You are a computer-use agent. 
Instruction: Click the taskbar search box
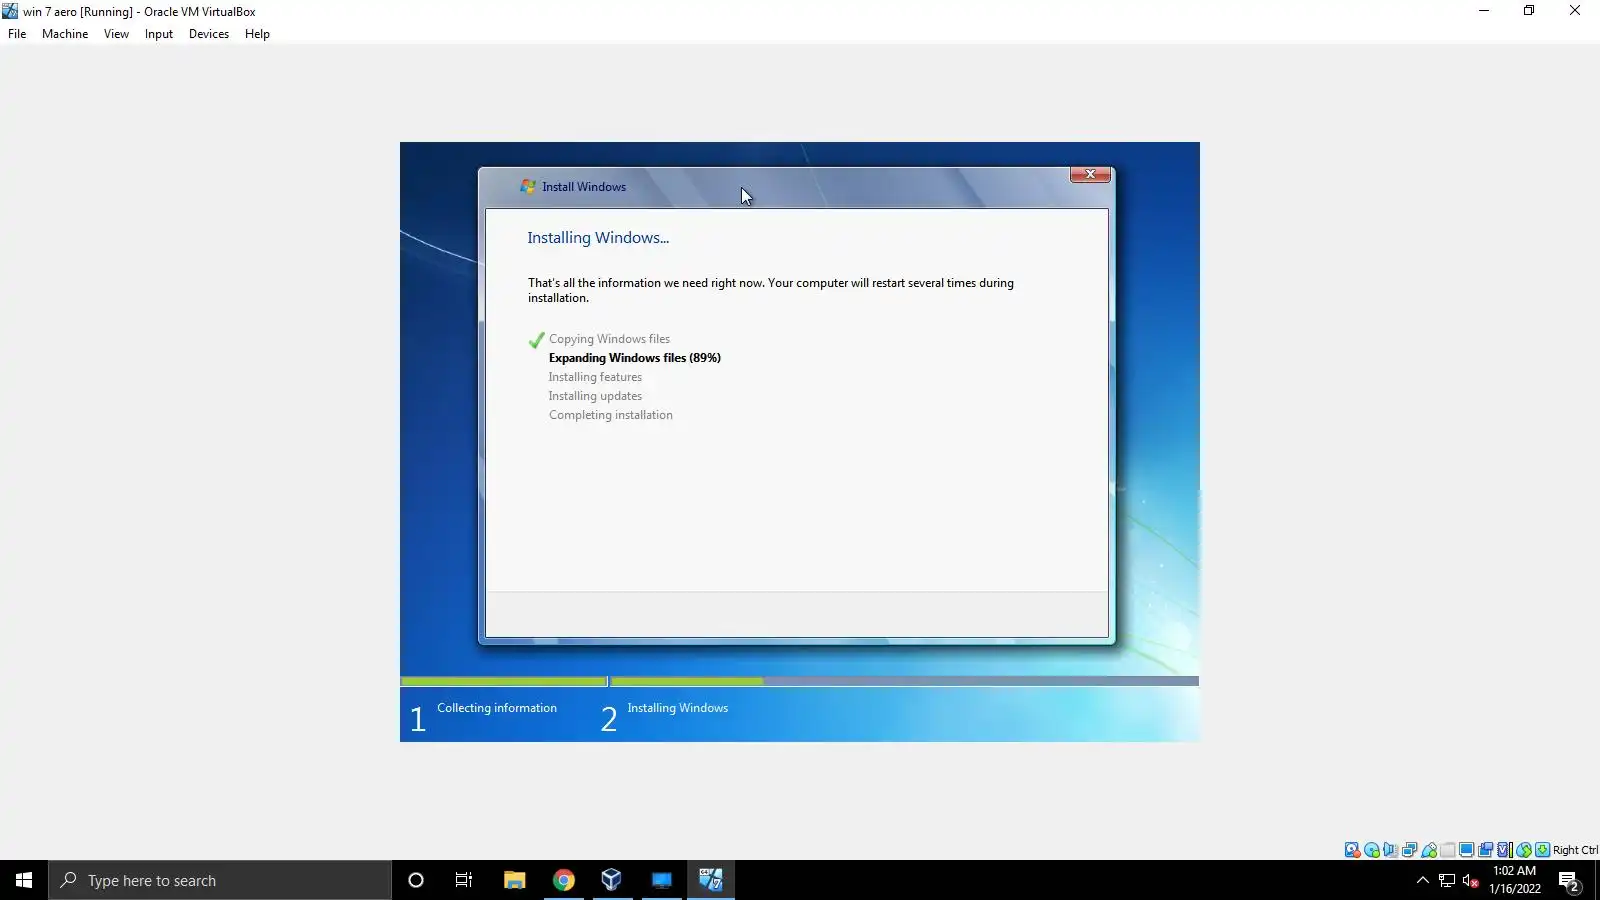(220, 880)
